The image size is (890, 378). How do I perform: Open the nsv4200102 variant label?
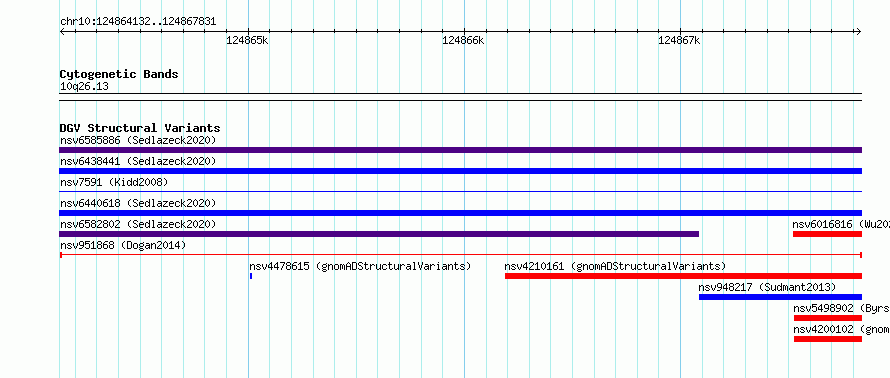(x=841, y=329)
